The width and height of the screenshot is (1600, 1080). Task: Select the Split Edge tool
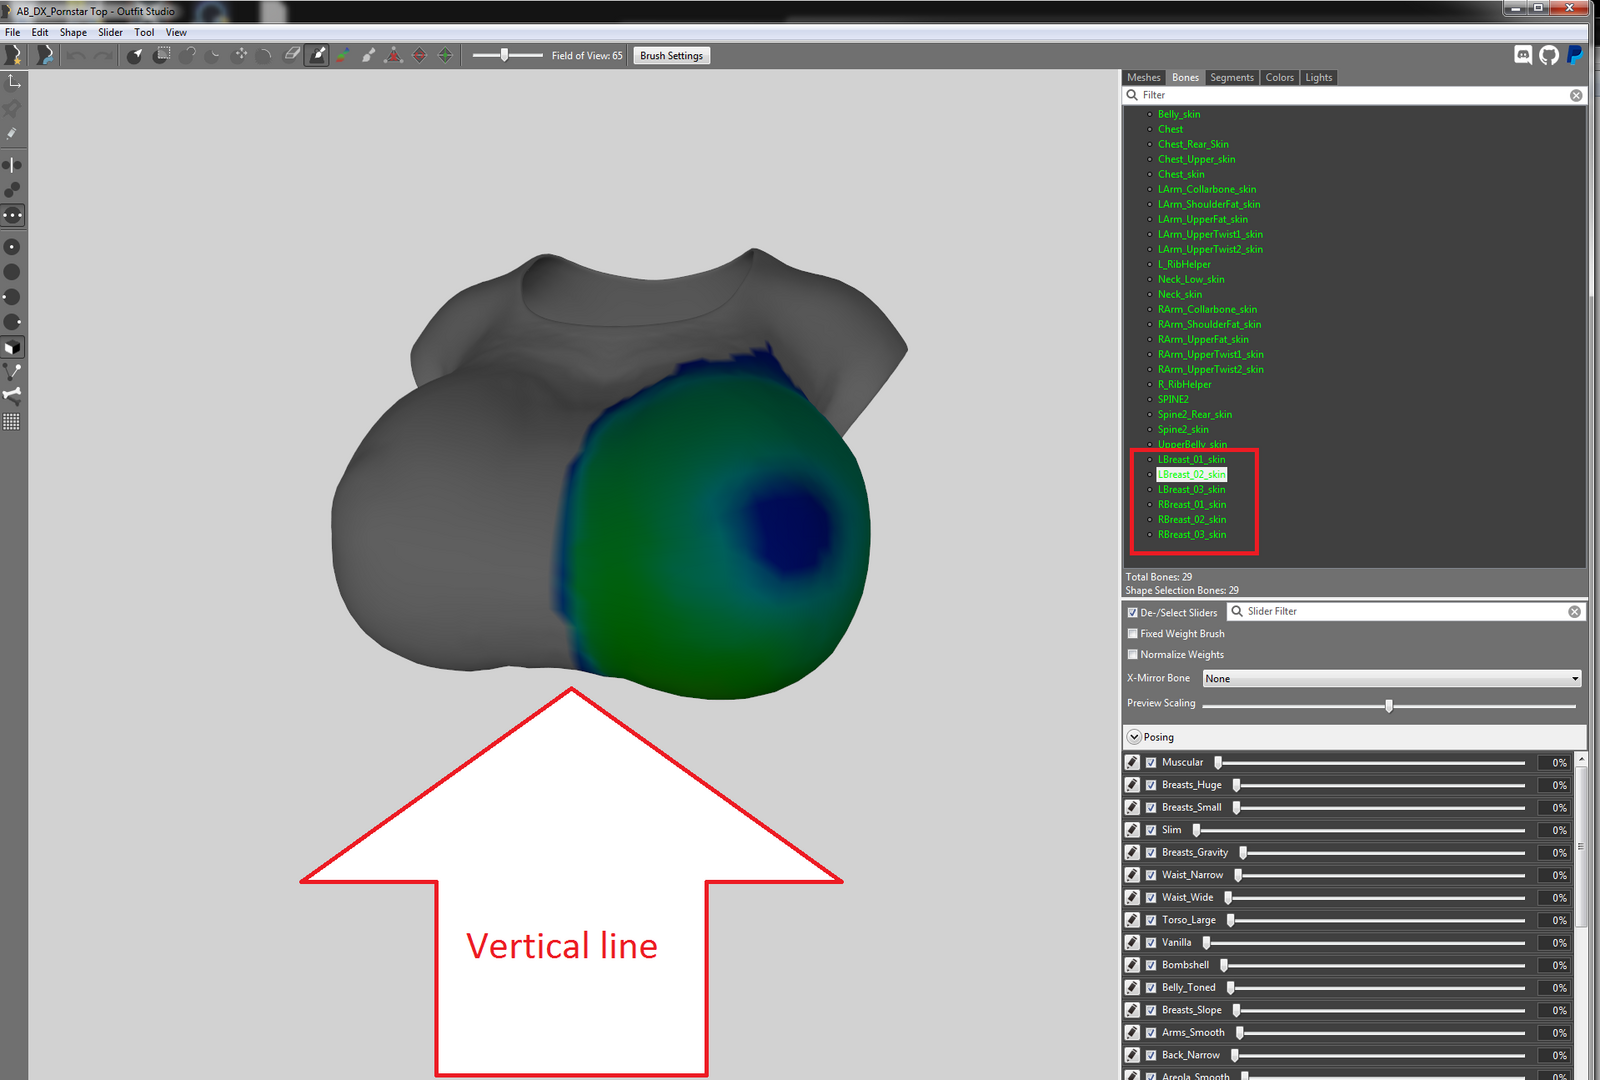445,55
